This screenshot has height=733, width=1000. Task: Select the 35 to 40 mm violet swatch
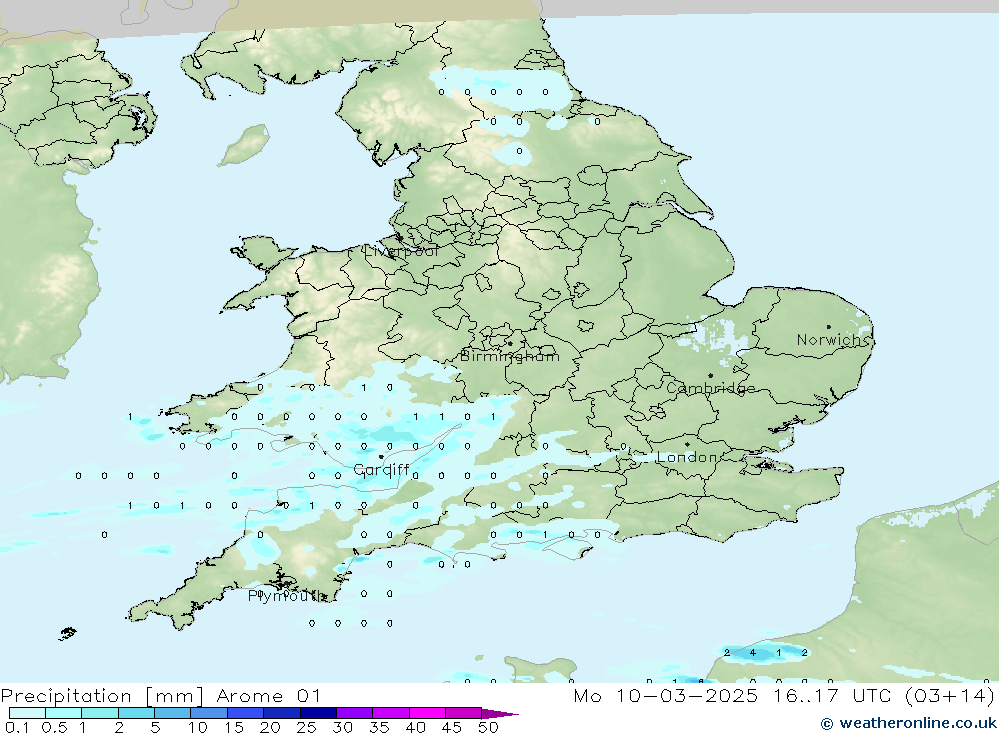tap(391, 713)
